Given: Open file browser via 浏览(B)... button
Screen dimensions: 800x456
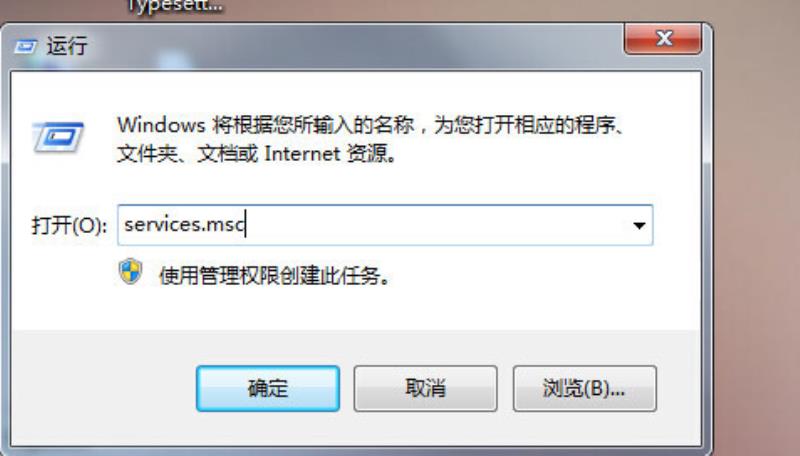Looking at the screenshot, I should [x=584, y=389].
